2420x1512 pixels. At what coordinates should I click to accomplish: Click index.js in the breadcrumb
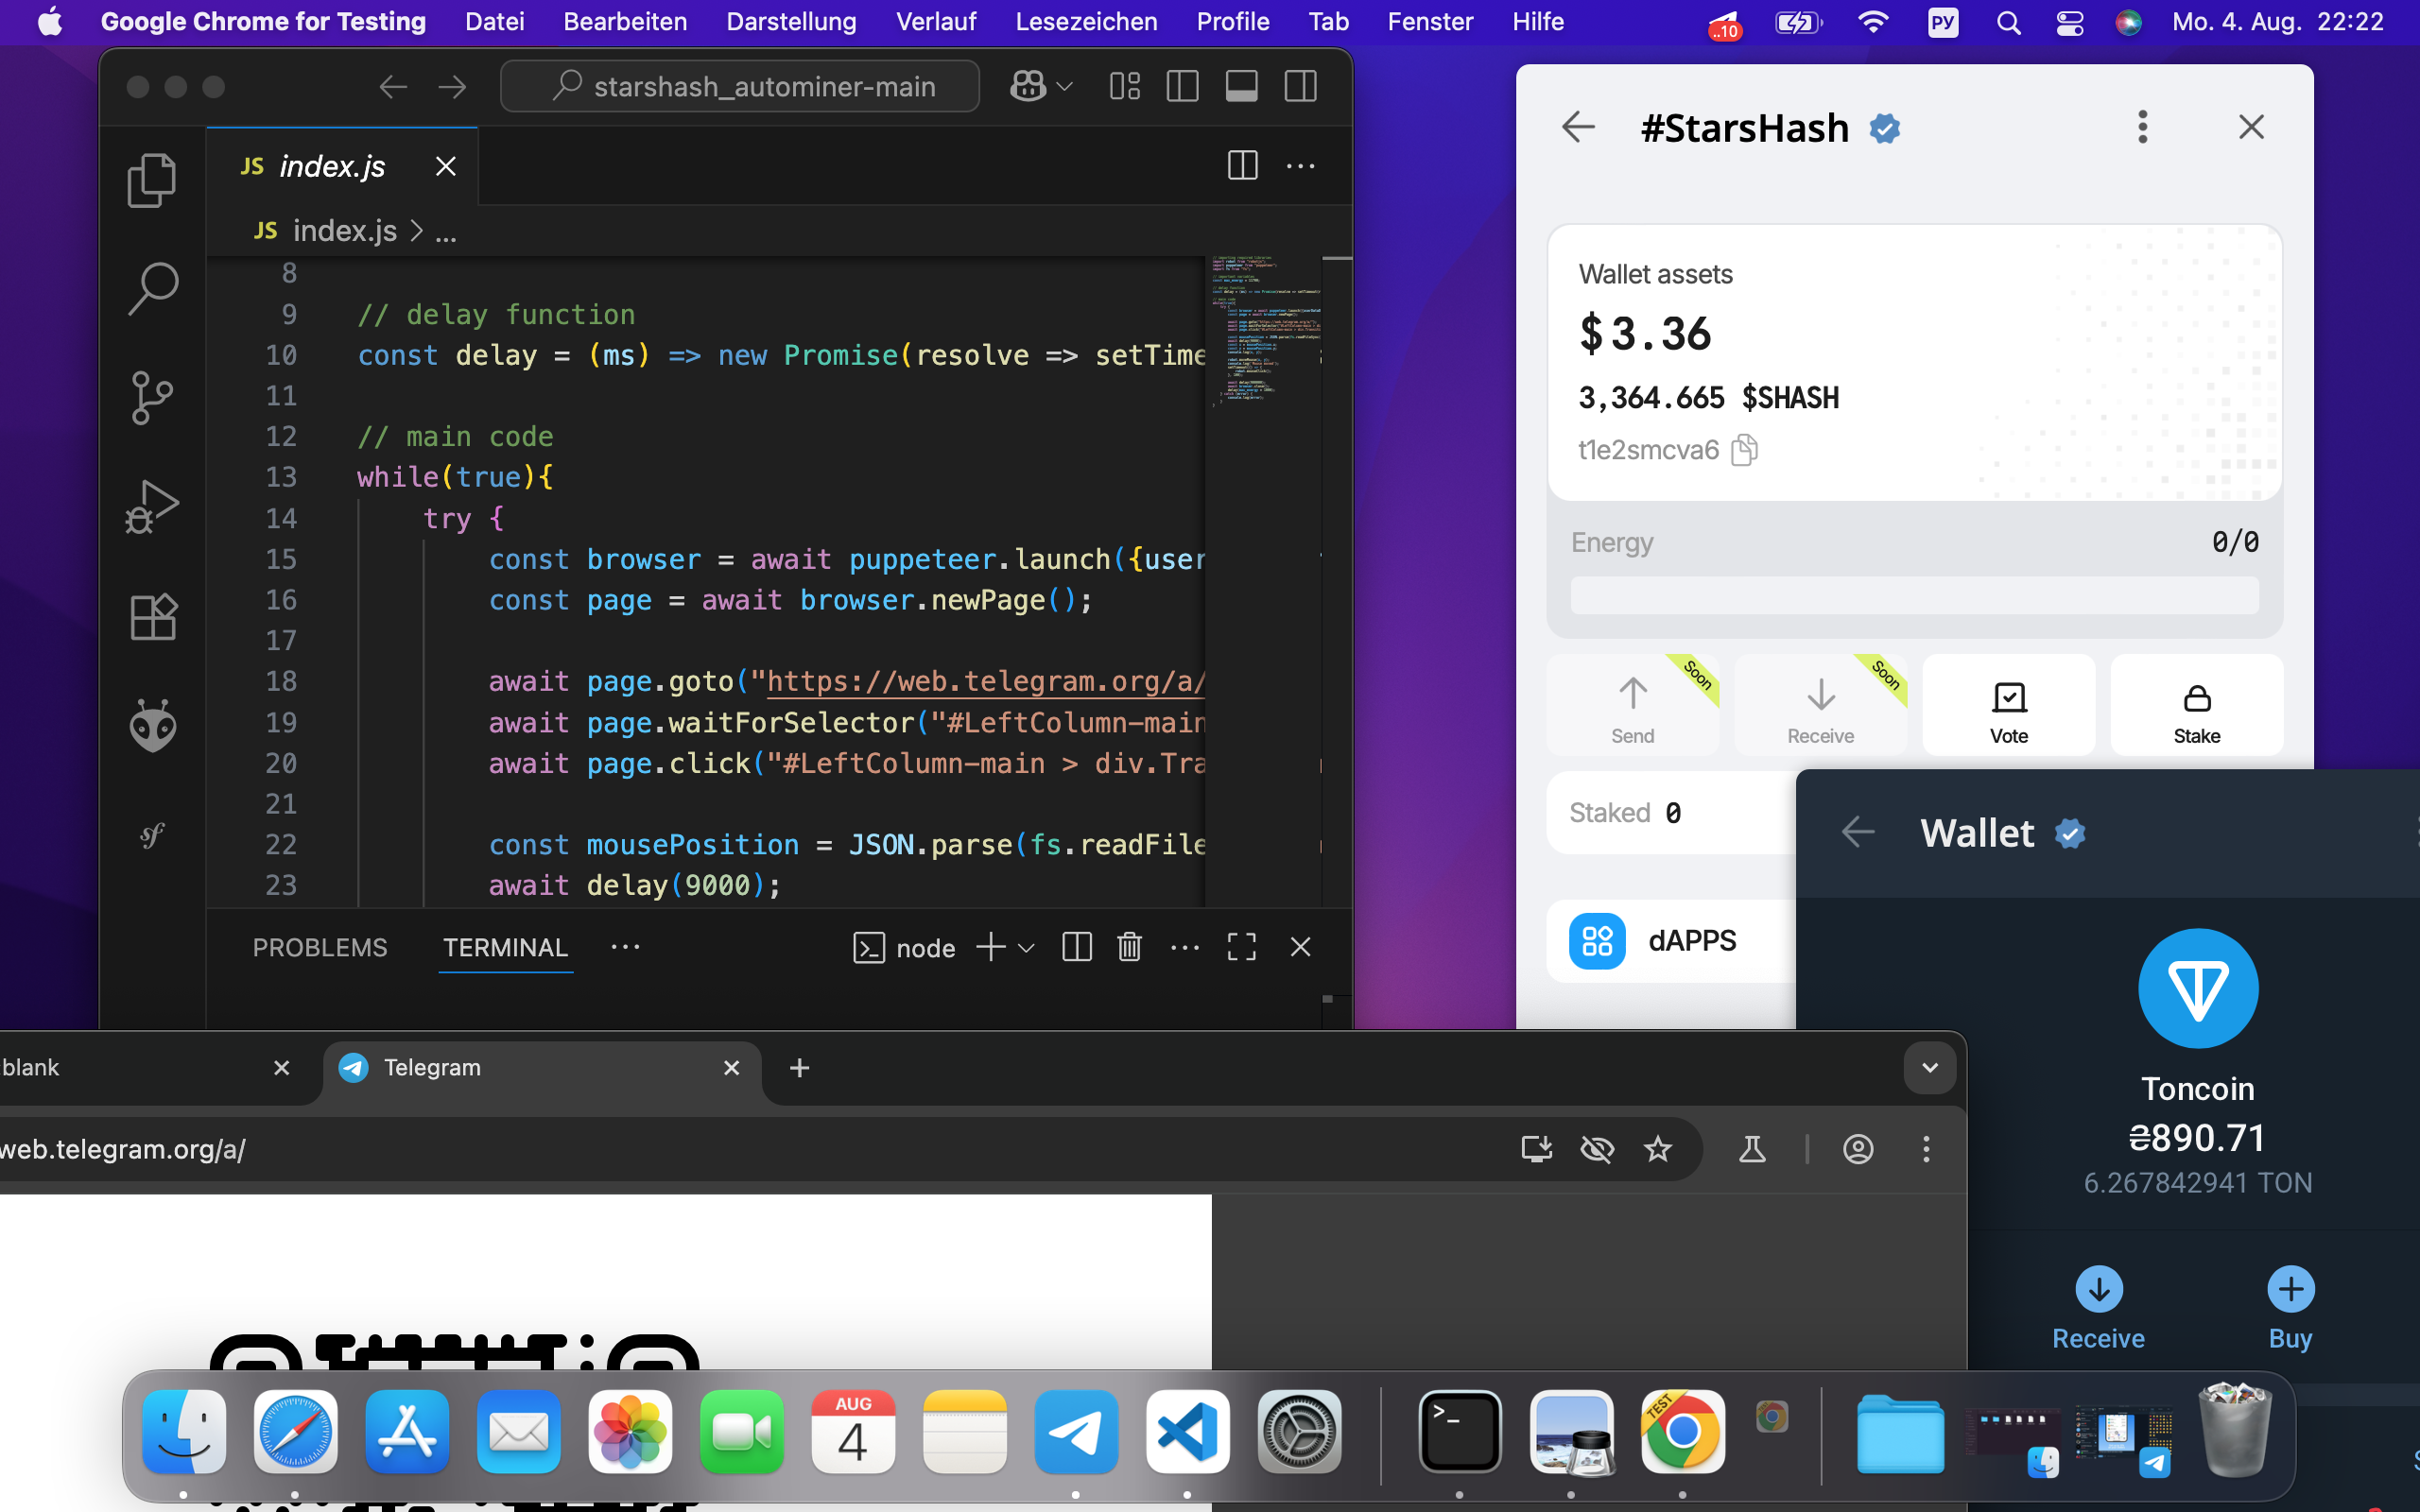[x=344, y=231]
